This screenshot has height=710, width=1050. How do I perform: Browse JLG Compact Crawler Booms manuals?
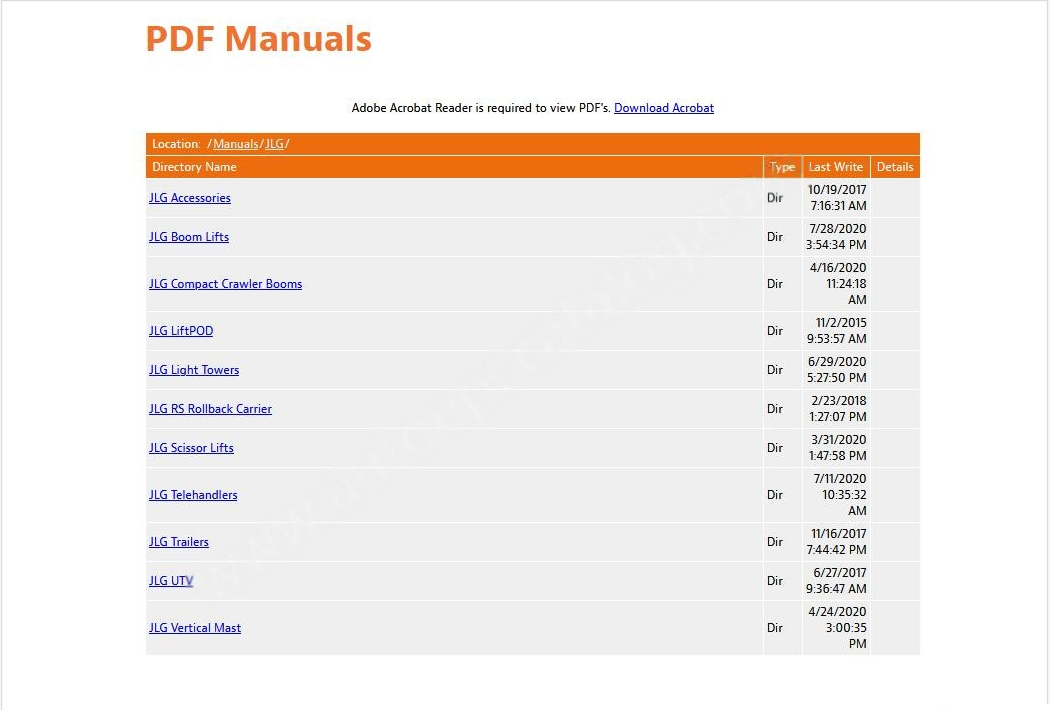point(225,284)
